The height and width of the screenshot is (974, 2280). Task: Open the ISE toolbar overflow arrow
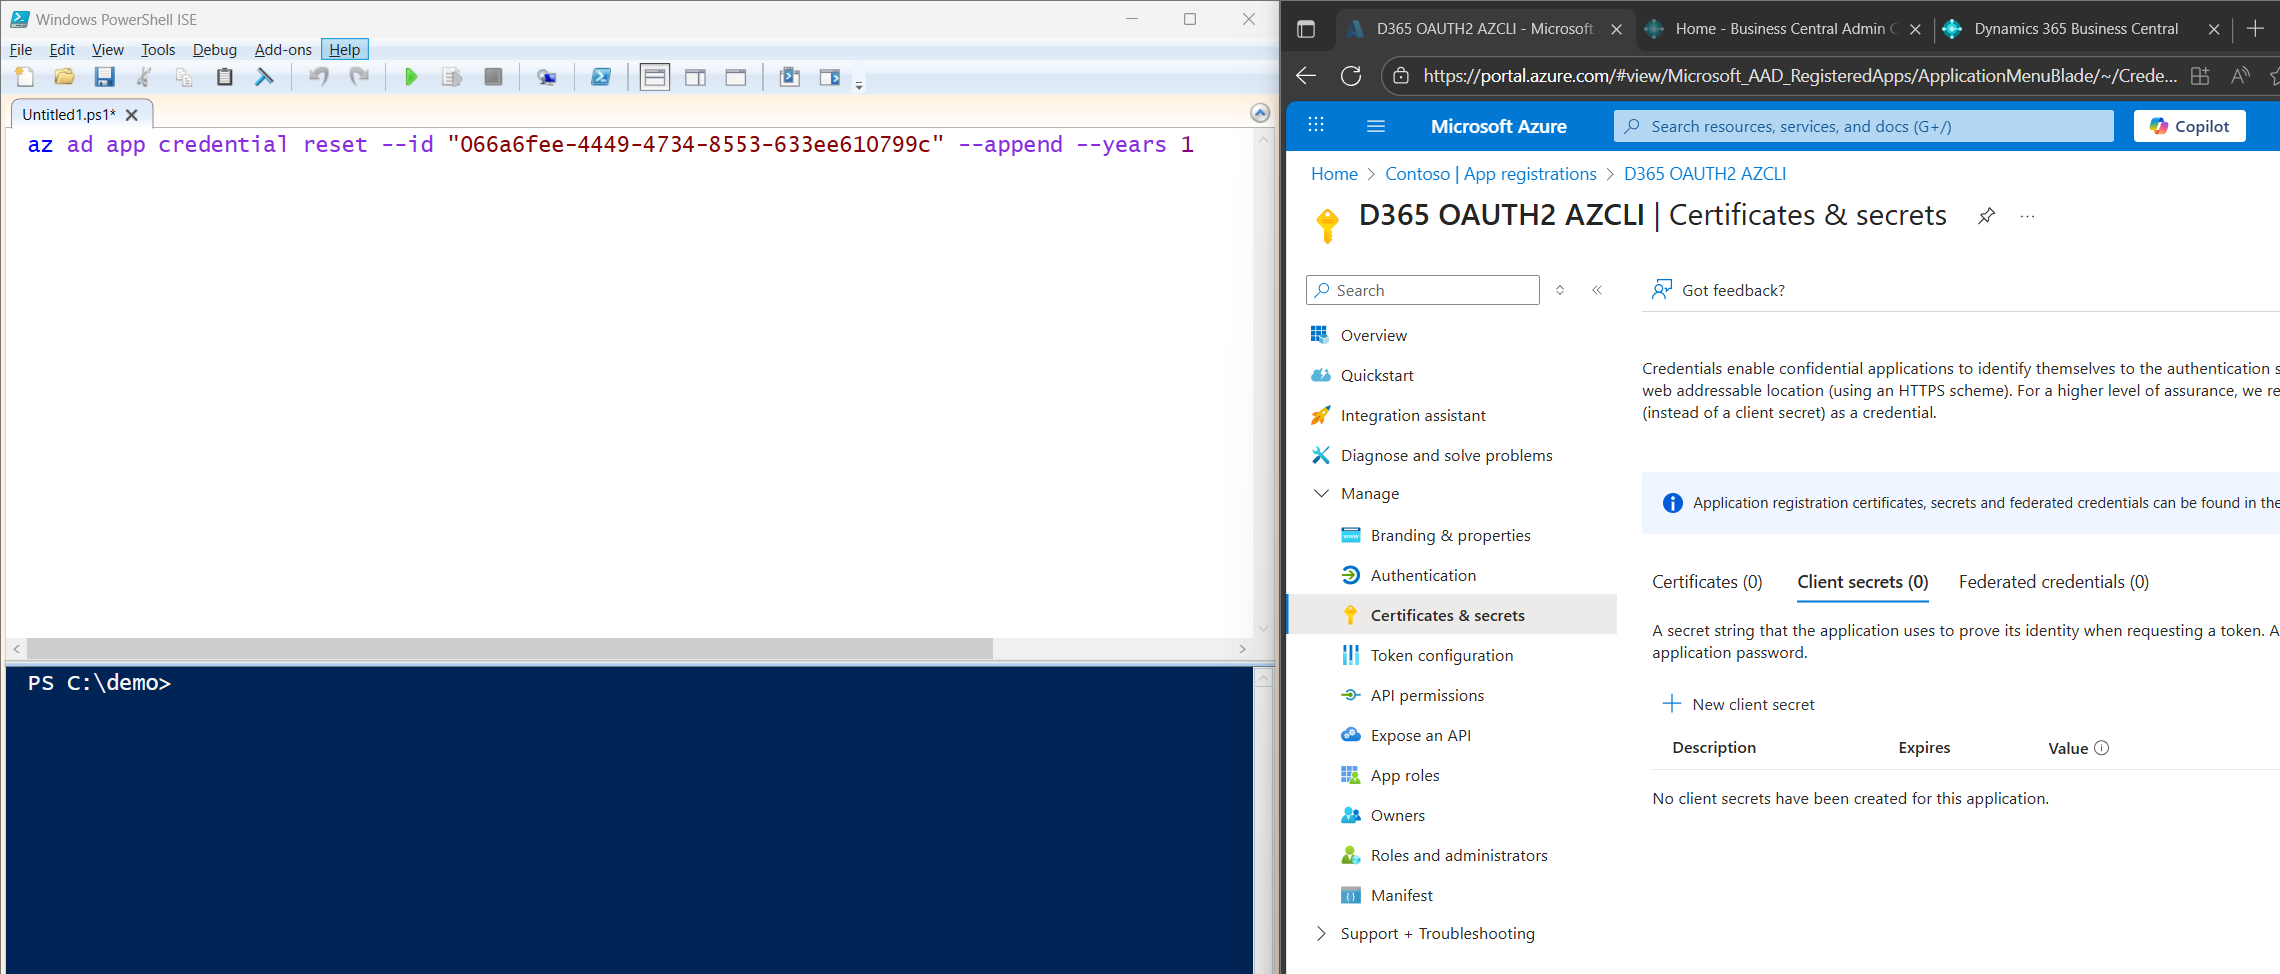coord(859,85)
